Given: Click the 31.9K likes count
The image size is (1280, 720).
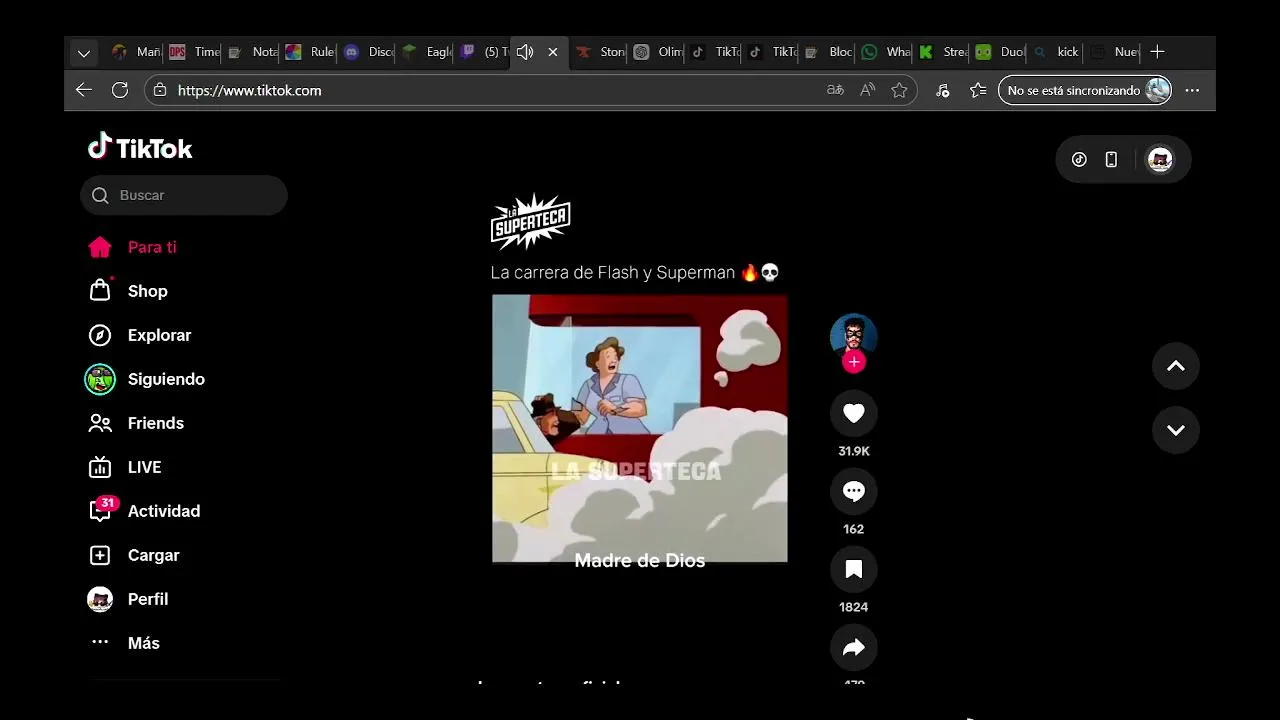Looking at the screenshot, I should coord(854,451).
